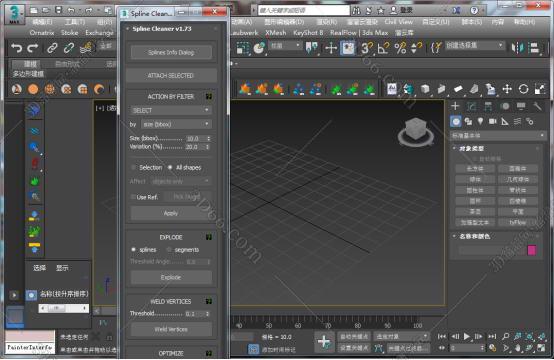Toggle the EXPLODE section green indicator

coord(209,237)
